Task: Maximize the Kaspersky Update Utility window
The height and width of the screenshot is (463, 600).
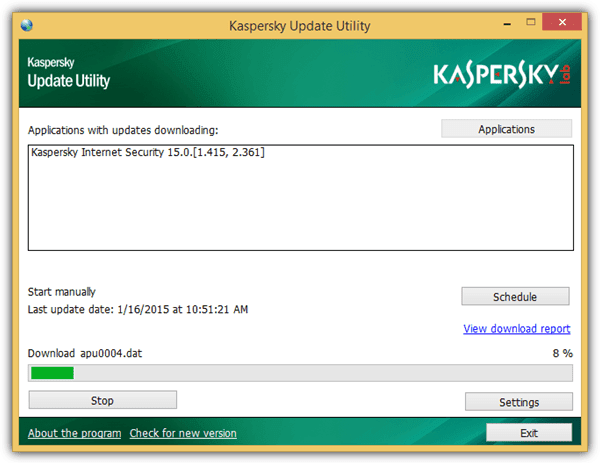Action: pyautogui.click(x=531, y=22)
